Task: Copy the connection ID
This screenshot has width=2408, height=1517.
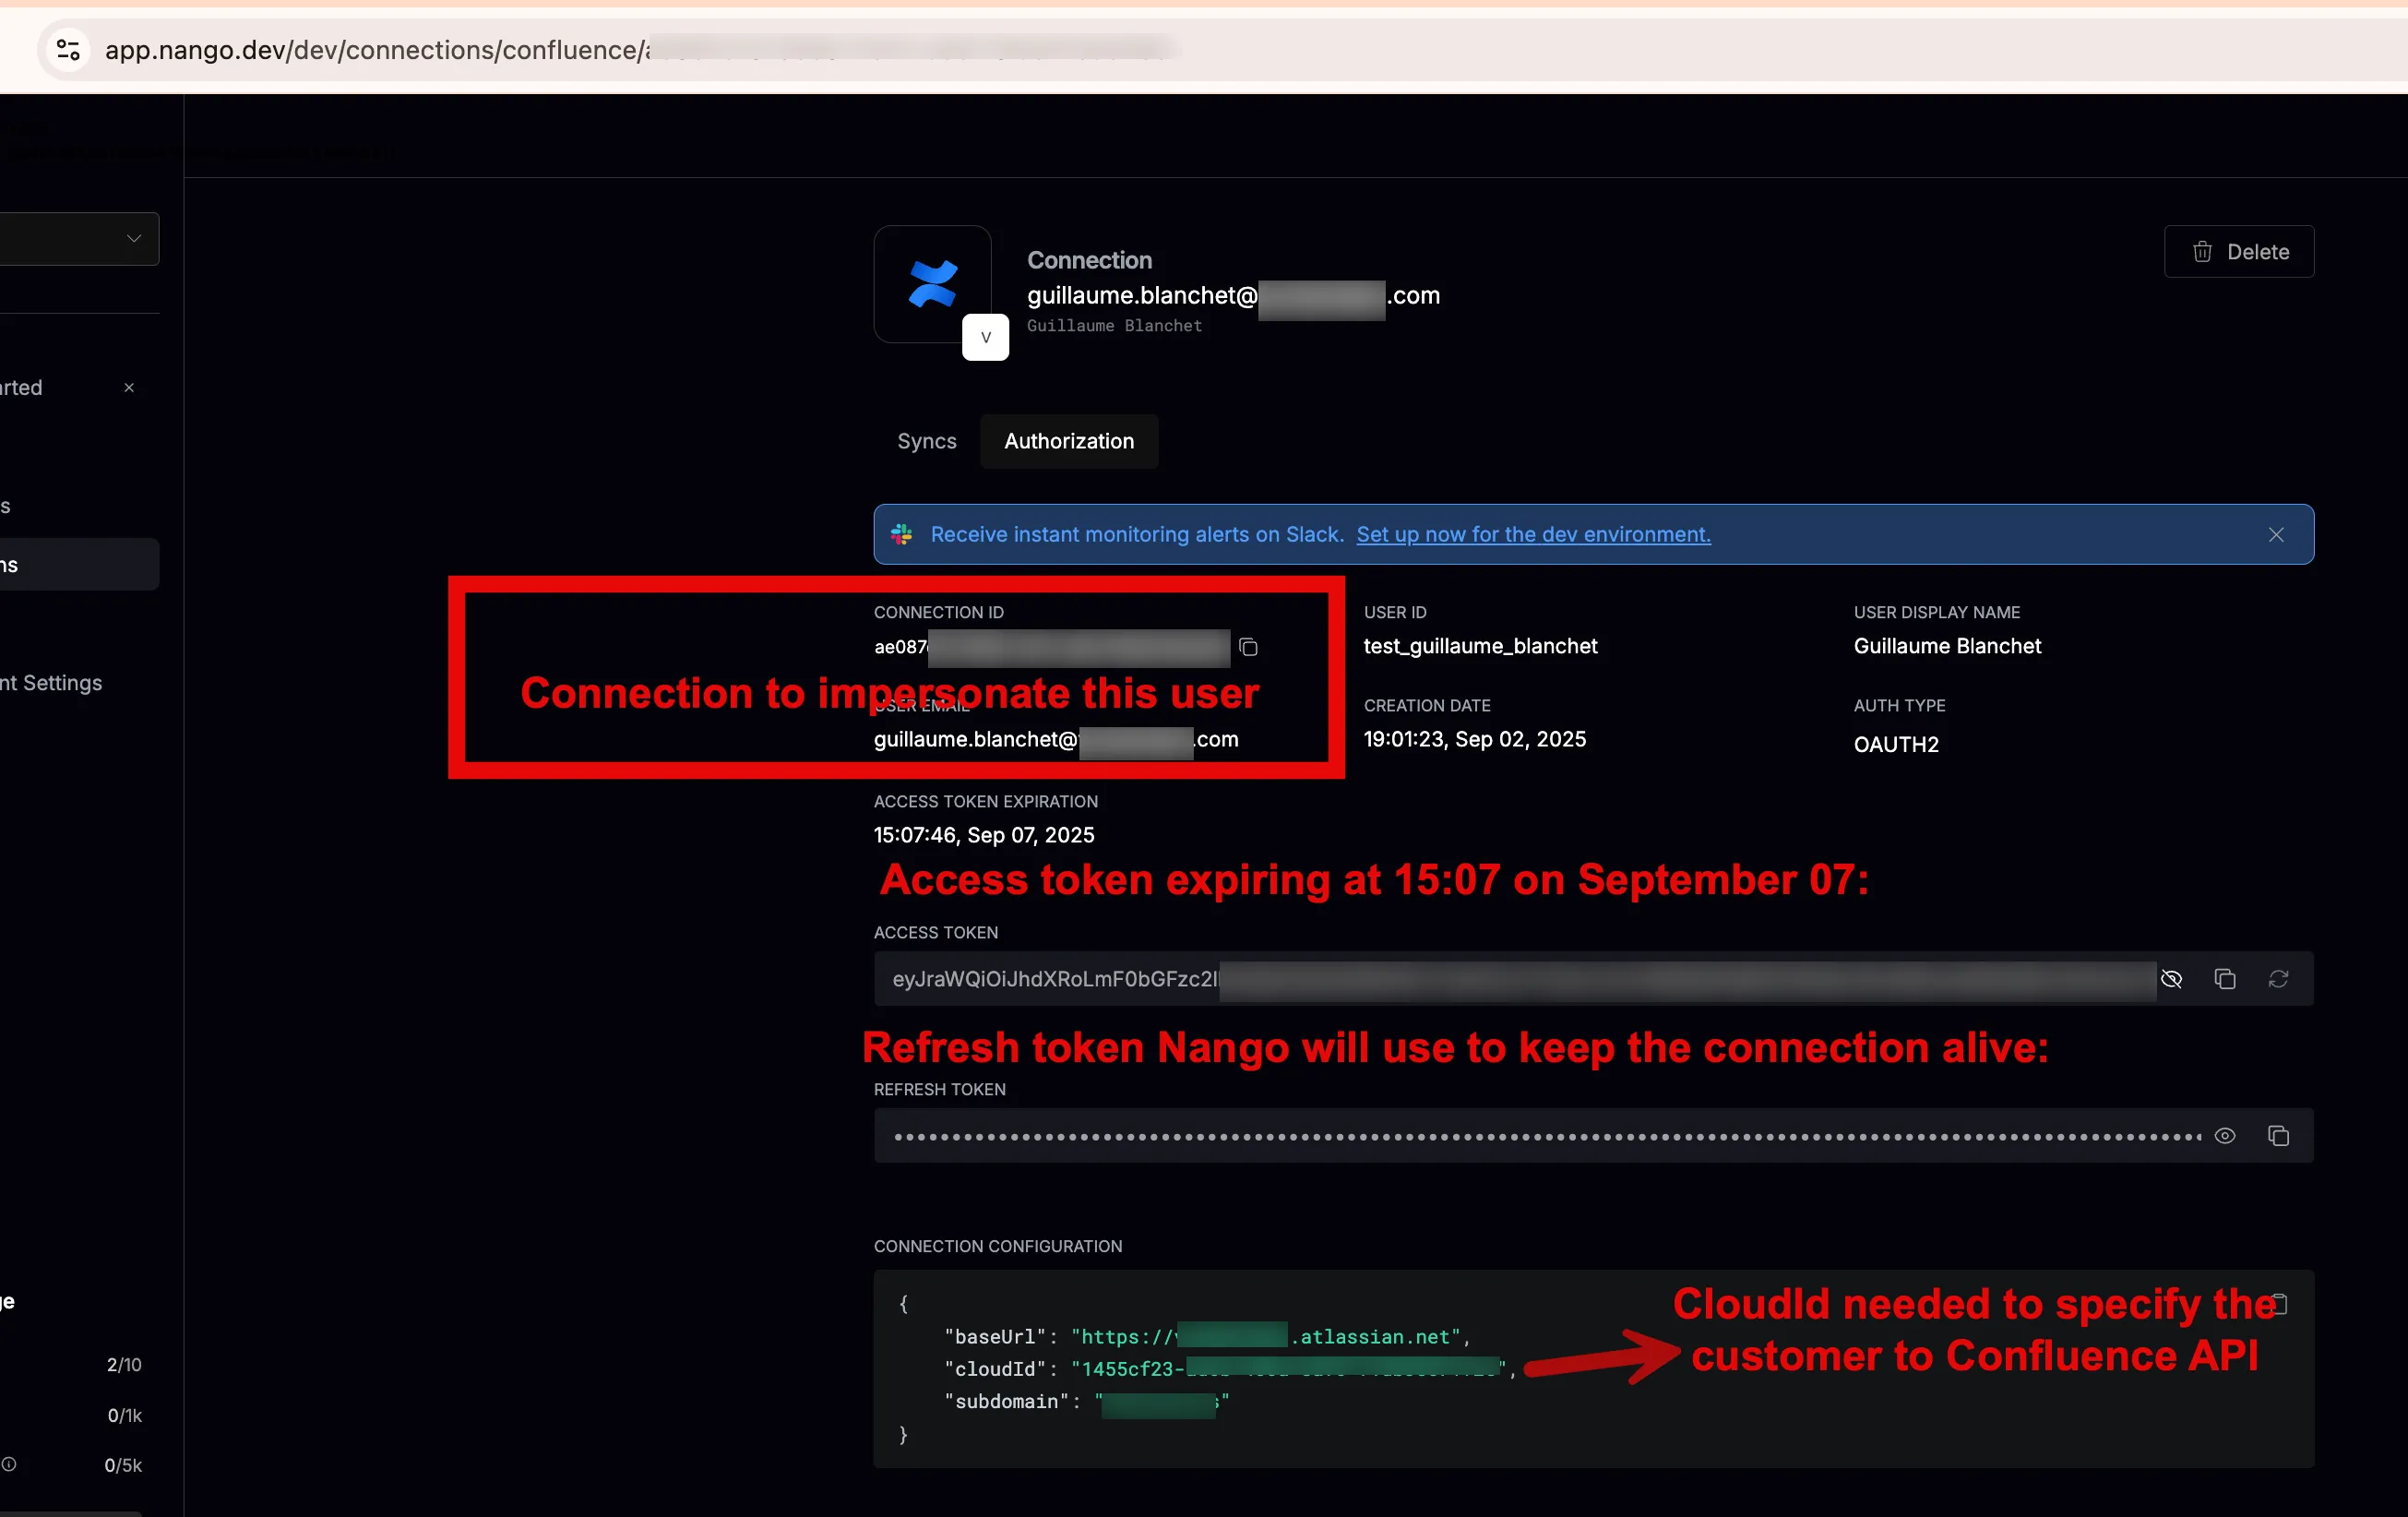Action: click(1247, 647)
